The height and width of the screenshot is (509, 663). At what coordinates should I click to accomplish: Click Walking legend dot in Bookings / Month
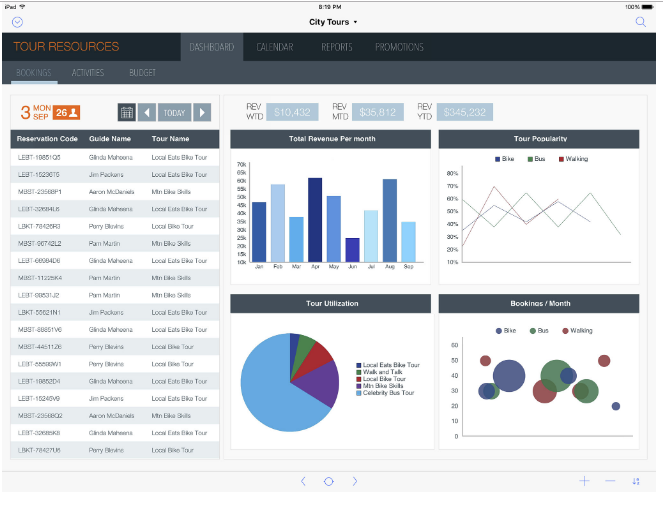(565, 331)
